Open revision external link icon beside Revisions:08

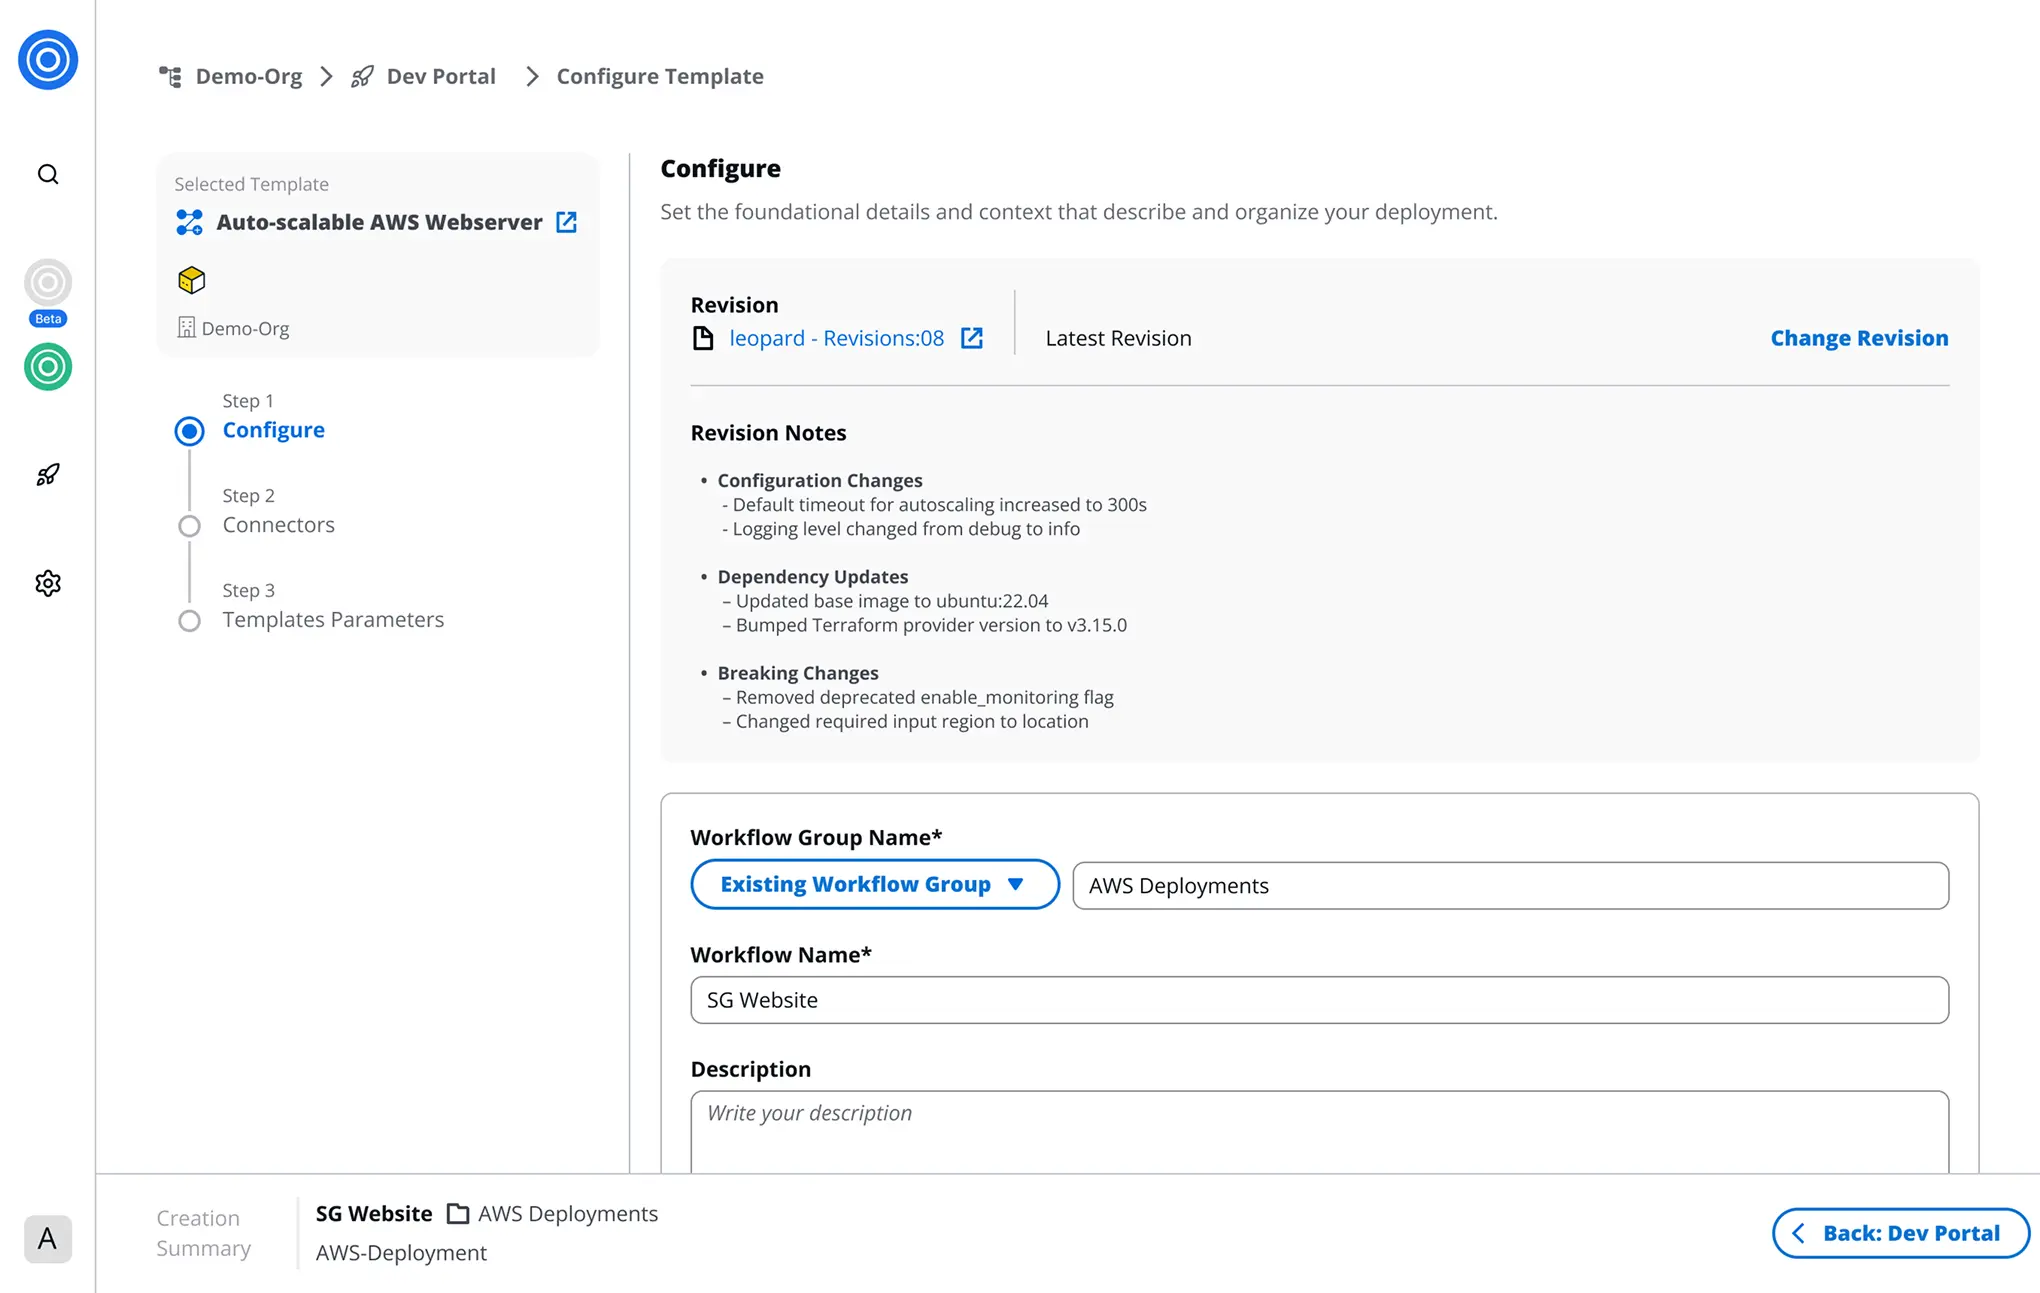(x=972, y=338)
